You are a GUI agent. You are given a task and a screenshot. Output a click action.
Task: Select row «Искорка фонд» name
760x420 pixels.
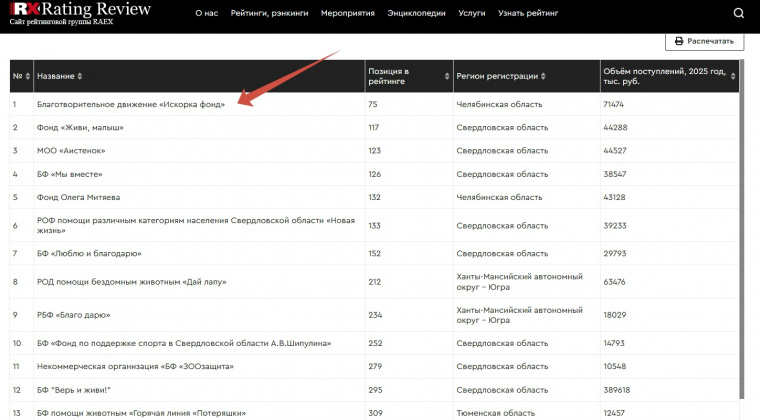[131, 104]
